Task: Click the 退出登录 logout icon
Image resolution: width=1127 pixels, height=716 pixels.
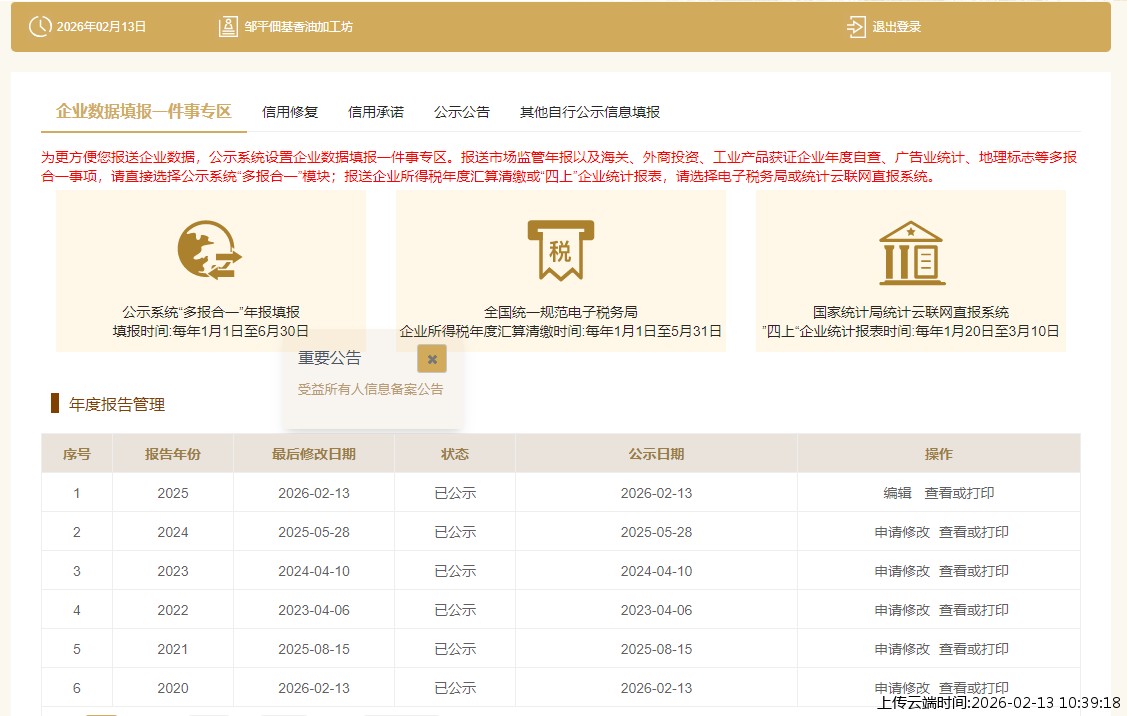Action: click(x=855, y=27)
